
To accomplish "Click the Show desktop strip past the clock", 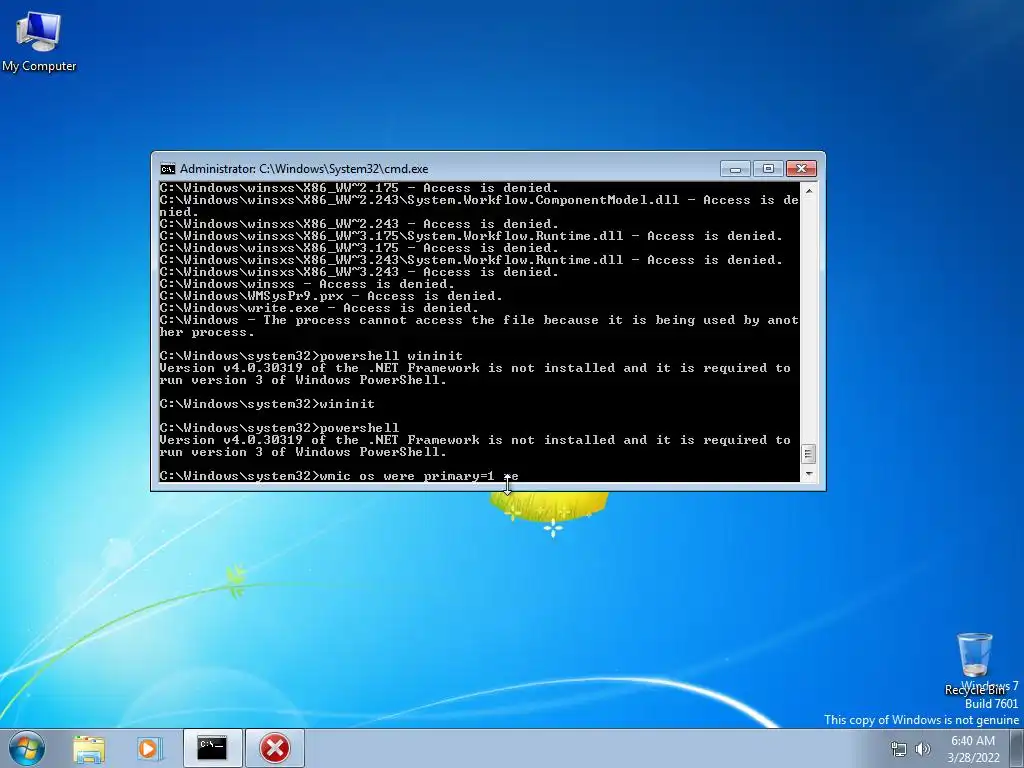I will point(1017,748).
